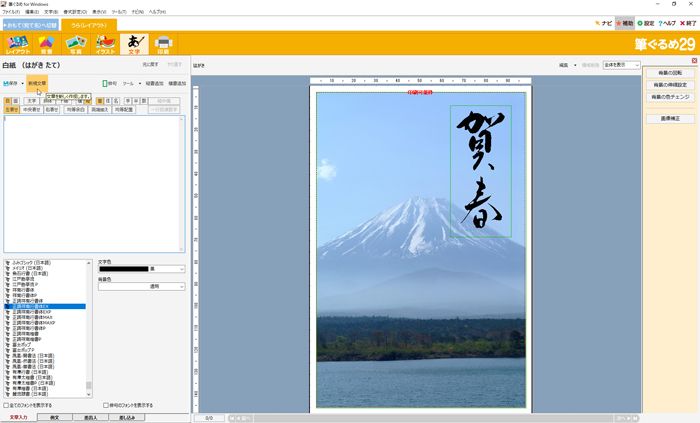Open the レイアウト (Layout) toolbar icon
This screenshot has width=700, height=423.
[18, 43]
